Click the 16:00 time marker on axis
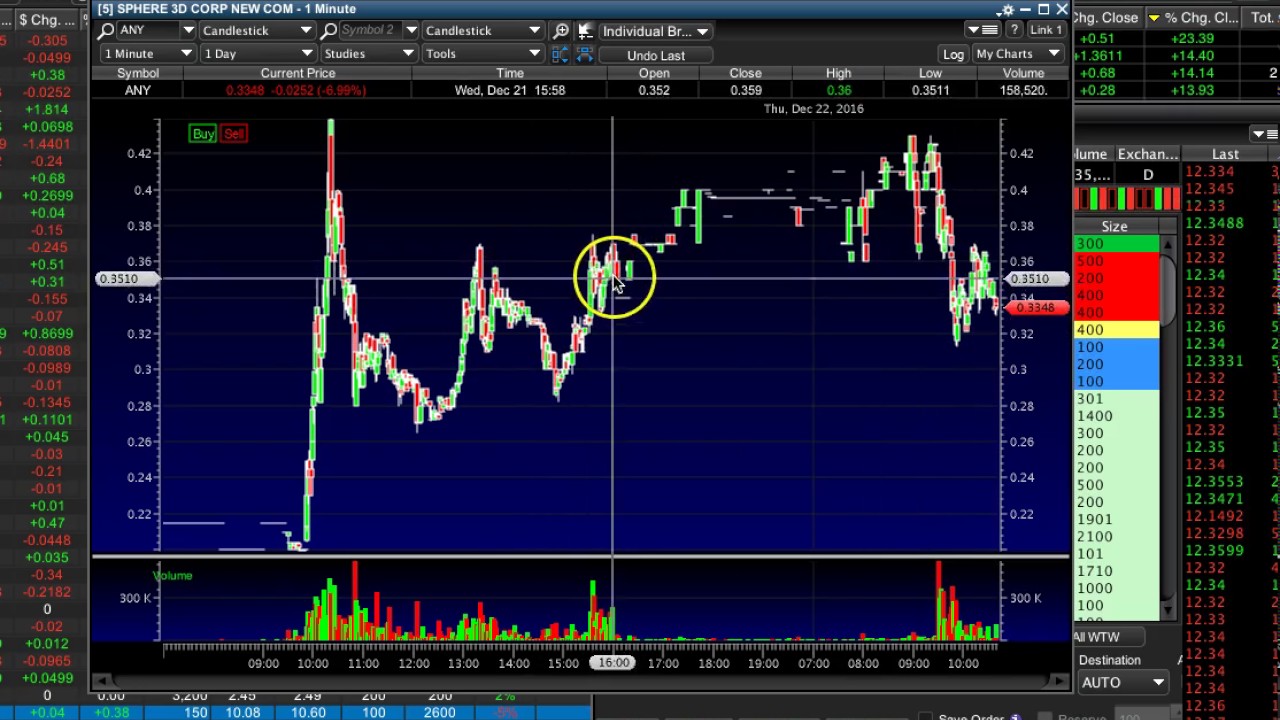Viewport: 1280px width, 720px height. point(614,663)
